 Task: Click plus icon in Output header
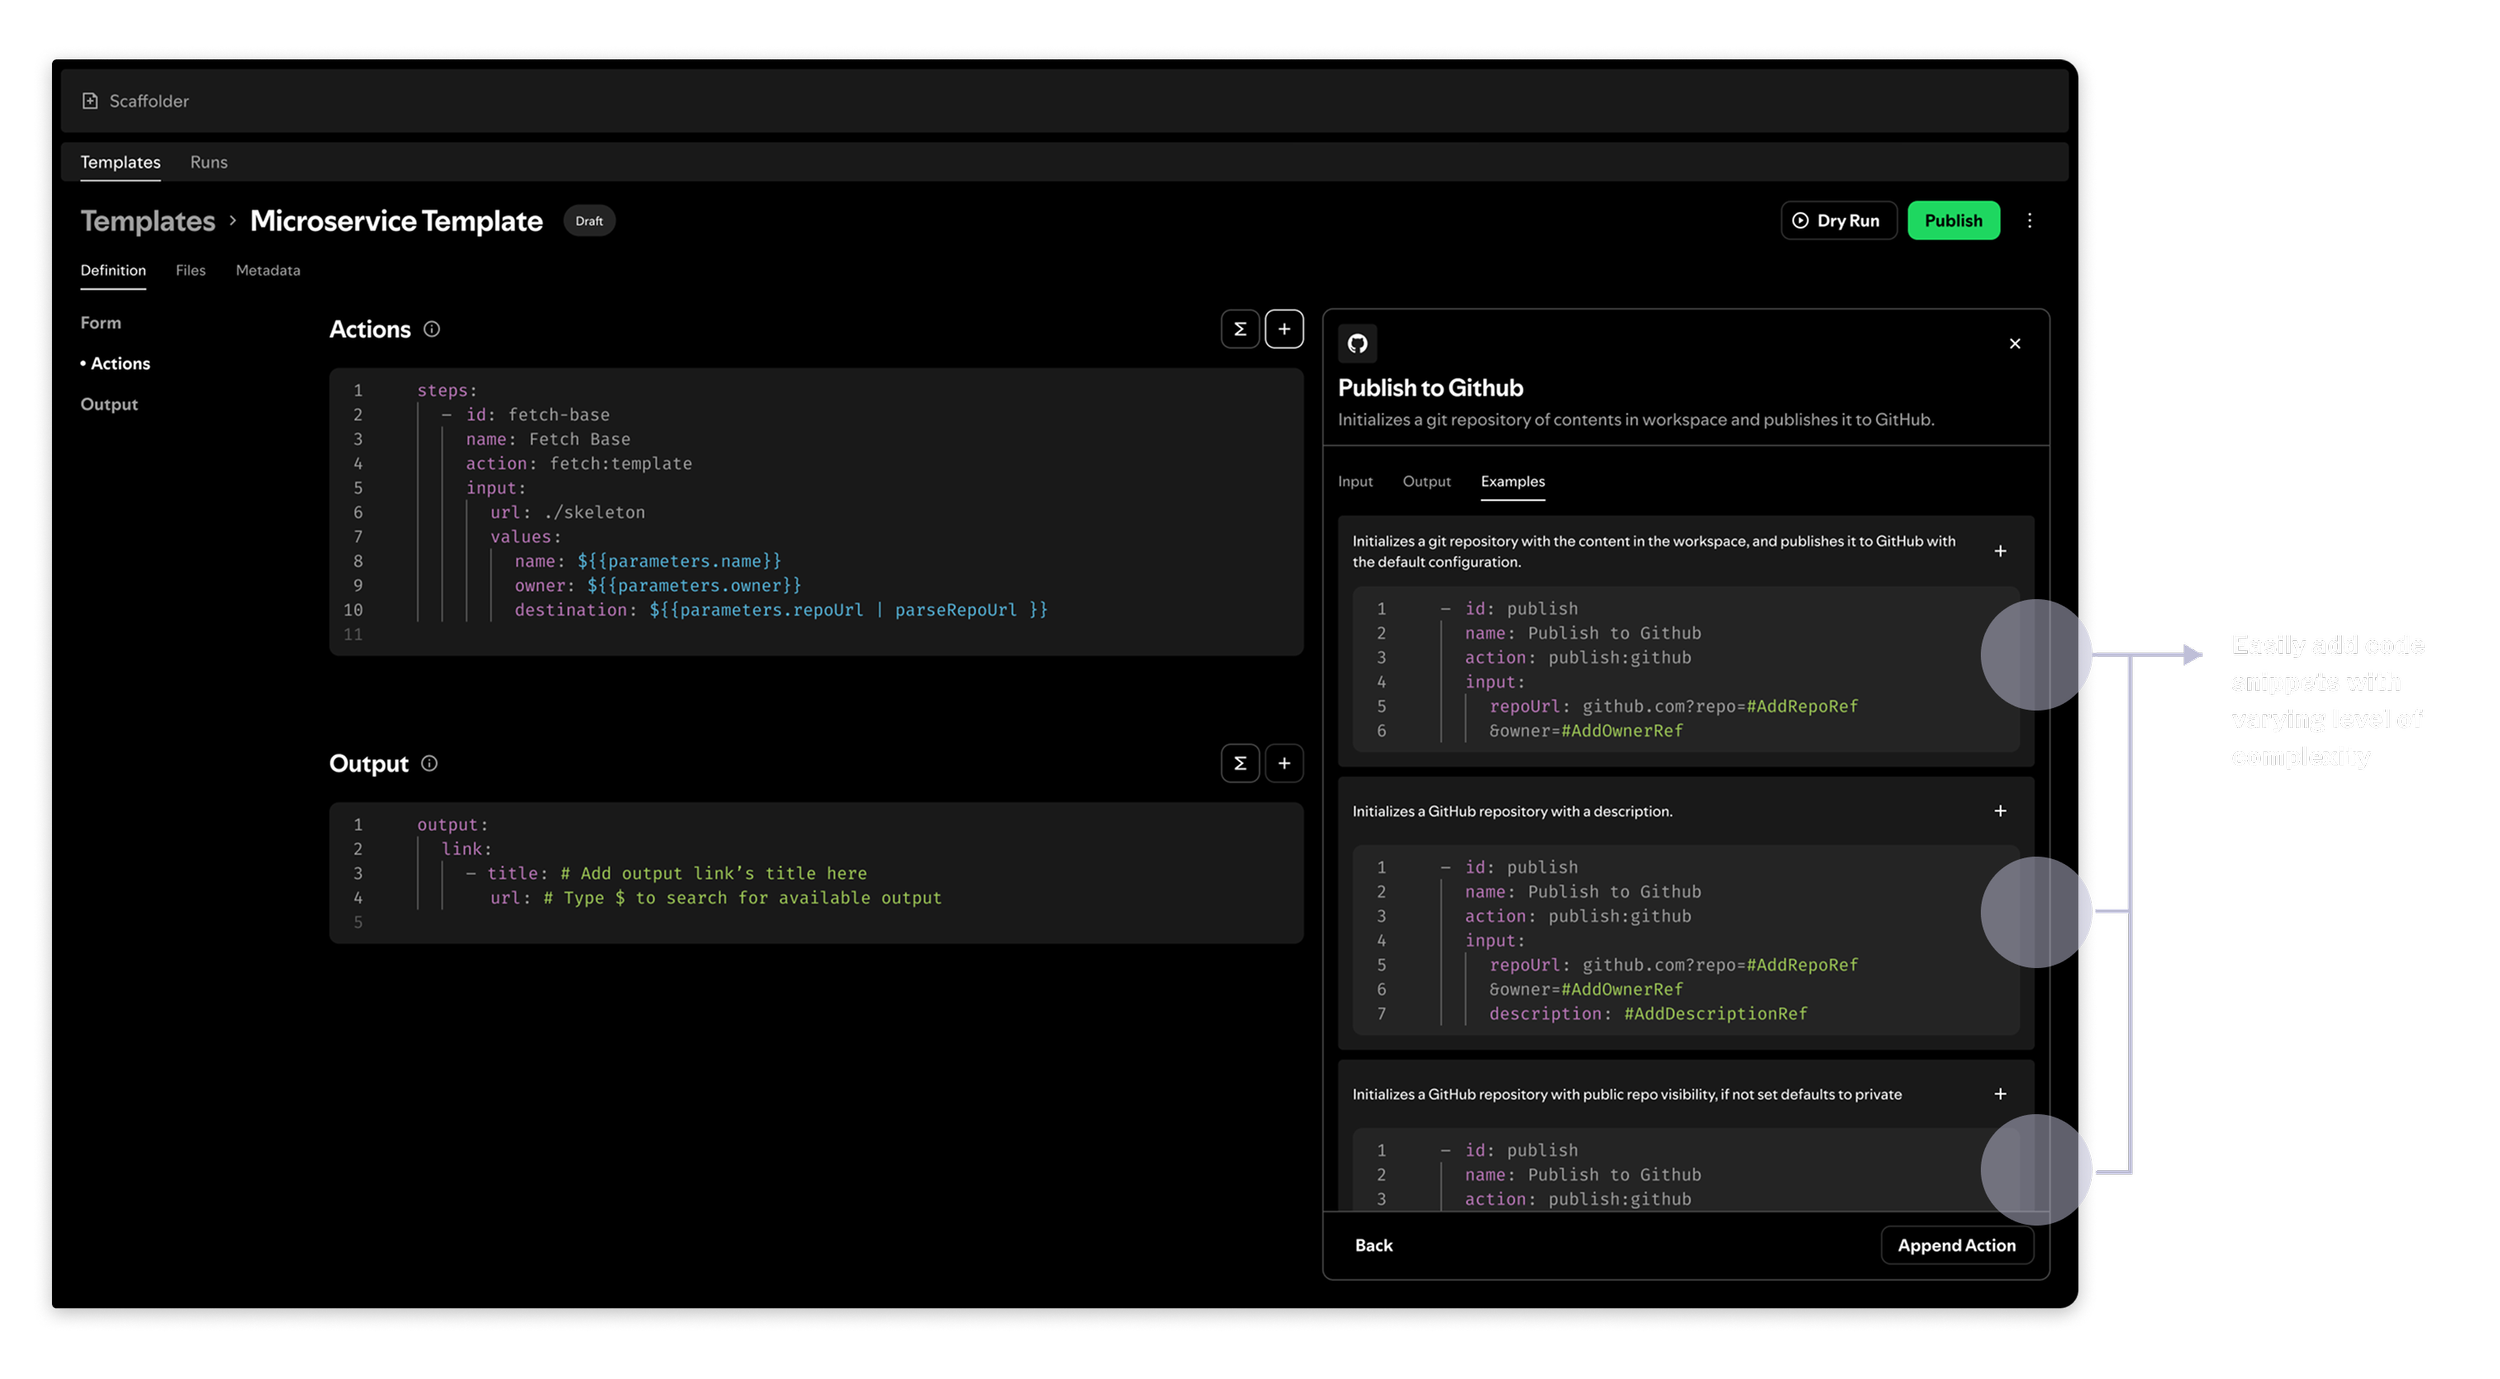[x=1284, y=764]
